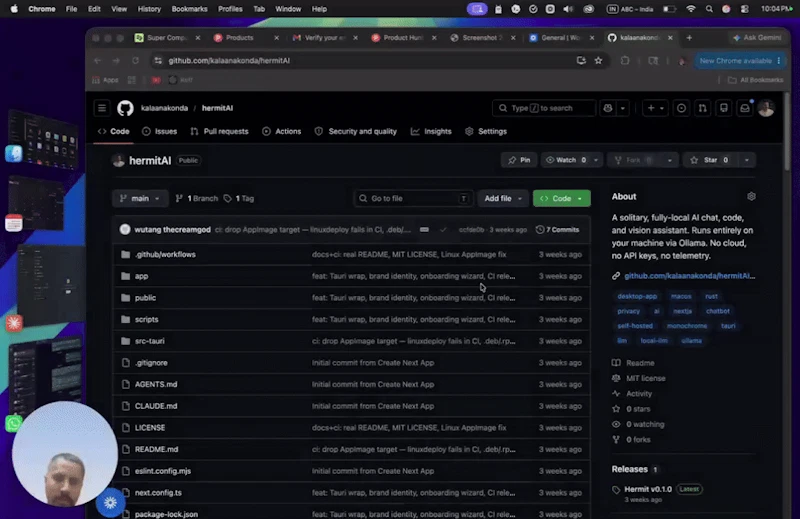Click the Type / to search box

[x=544, y=108]
